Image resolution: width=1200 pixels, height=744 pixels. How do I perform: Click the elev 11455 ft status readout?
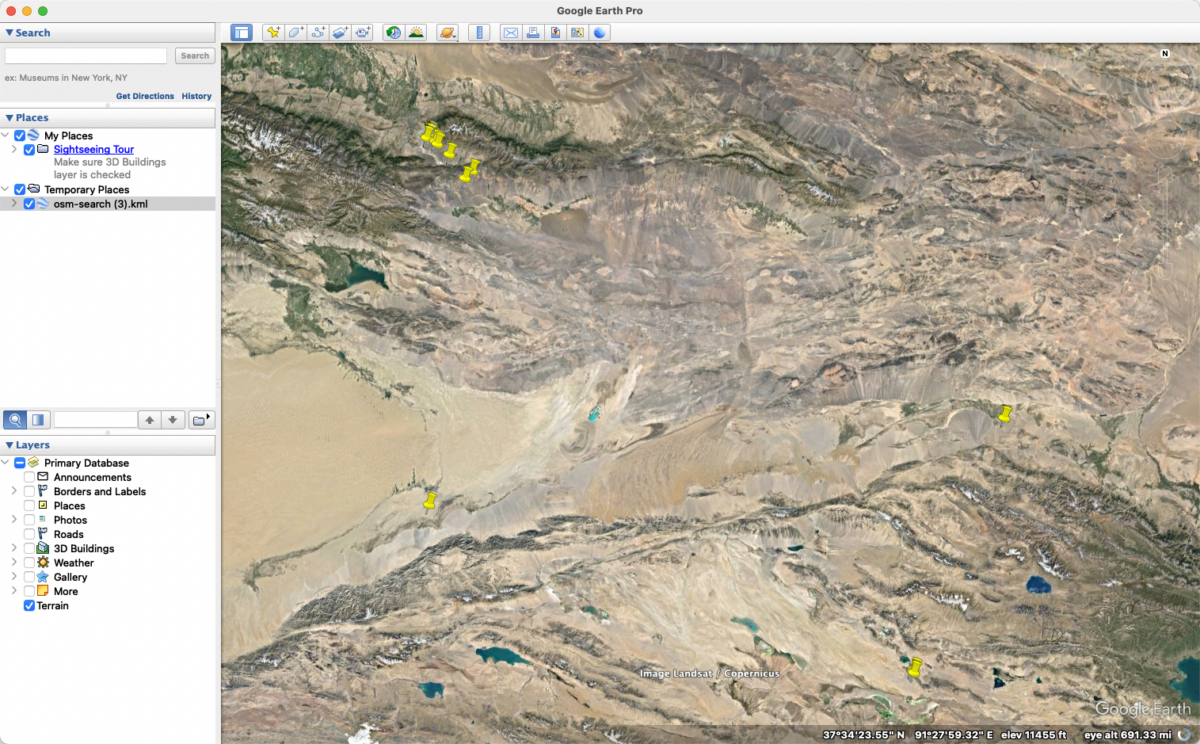1035,735
